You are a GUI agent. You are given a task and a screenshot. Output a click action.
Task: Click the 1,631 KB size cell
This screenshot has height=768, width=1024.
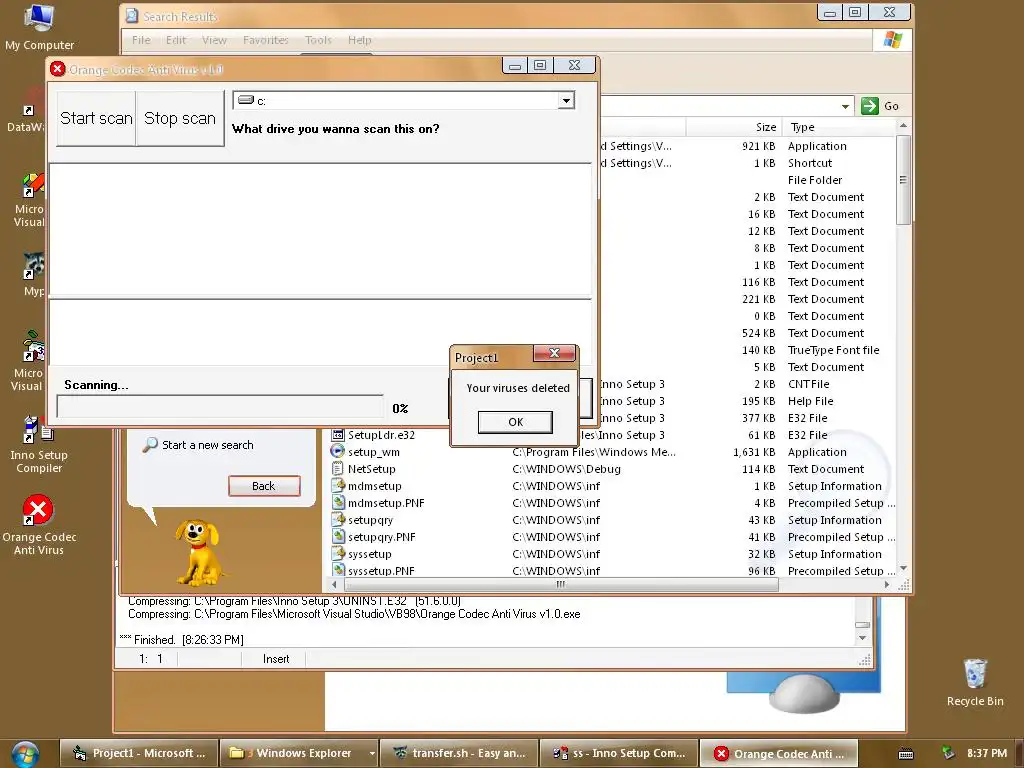(x=754, y=452)
